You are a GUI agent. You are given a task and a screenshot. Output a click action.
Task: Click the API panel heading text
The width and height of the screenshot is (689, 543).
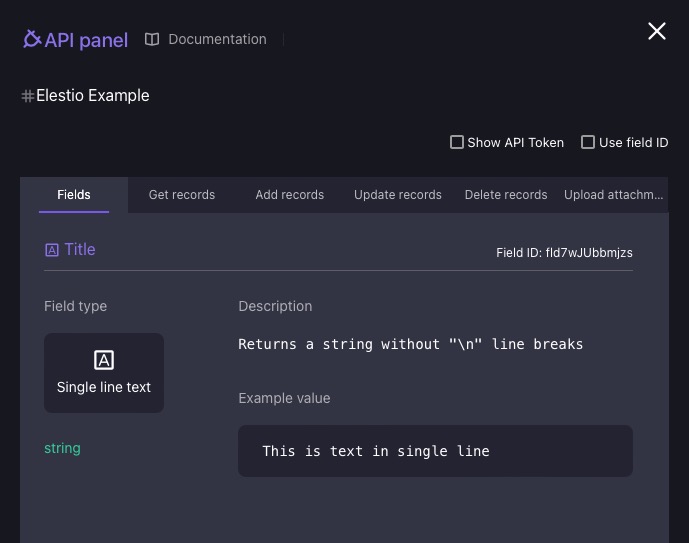coord(86,40)
